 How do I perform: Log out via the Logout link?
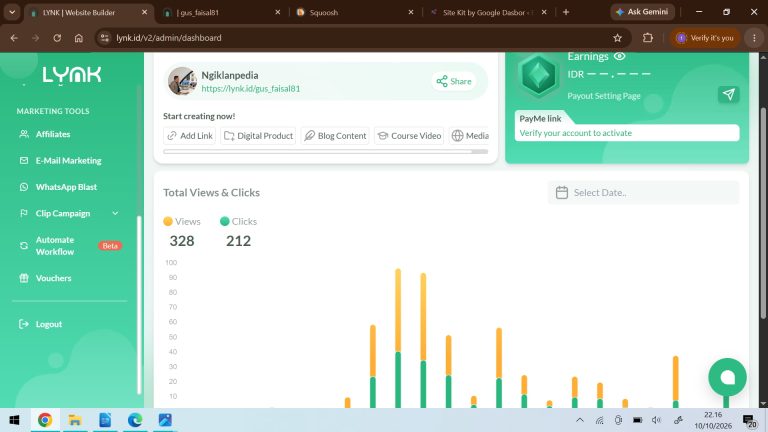click(41, 324)
